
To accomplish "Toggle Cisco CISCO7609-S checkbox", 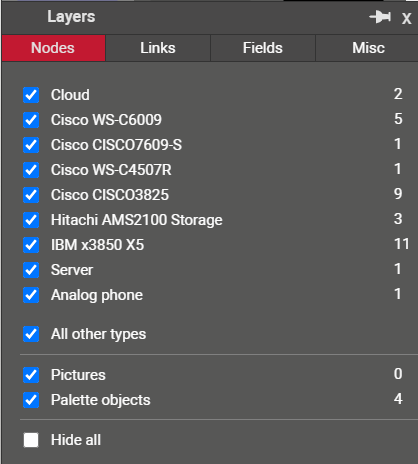I will [x=31, y=145].
